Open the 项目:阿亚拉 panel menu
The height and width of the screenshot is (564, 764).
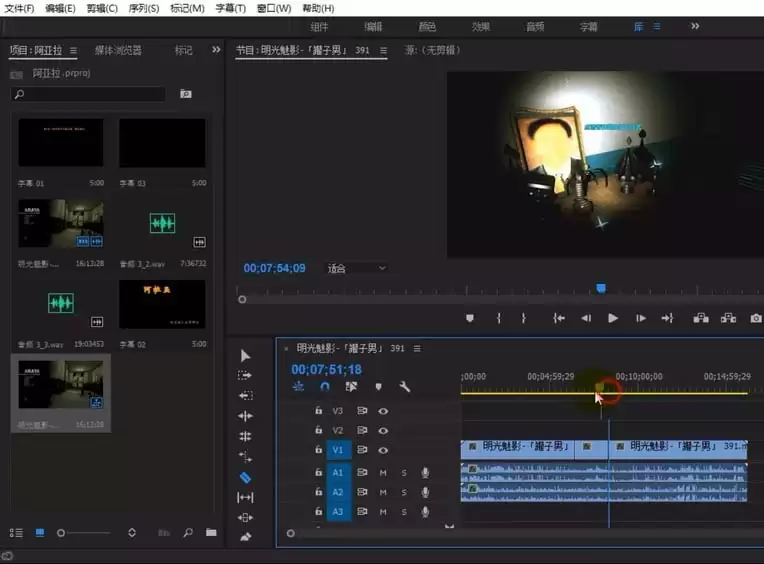pyautogui.click(x=73, y=50)
